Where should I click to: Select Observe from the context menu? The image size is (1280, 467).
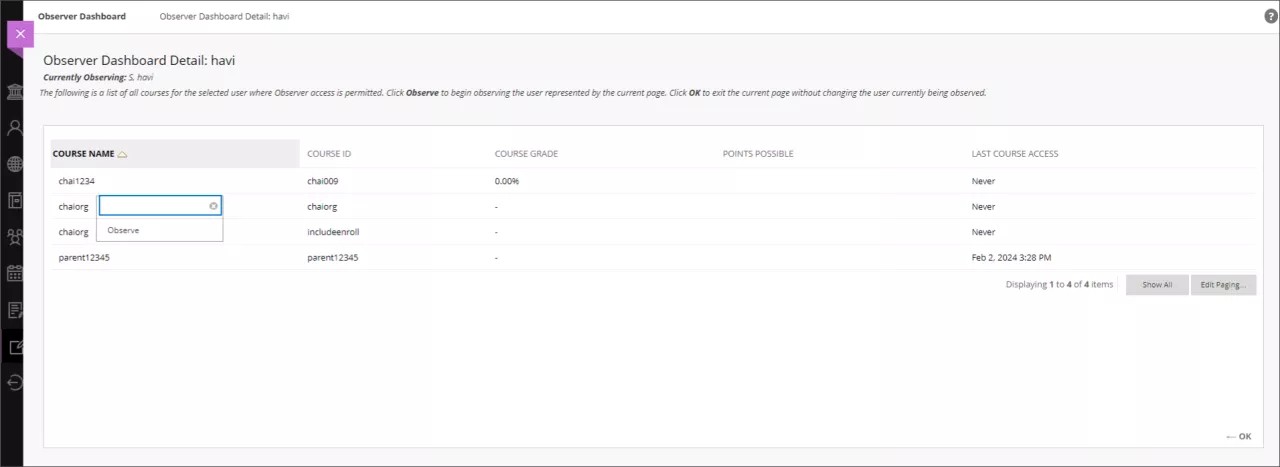(x=123, y=230)
